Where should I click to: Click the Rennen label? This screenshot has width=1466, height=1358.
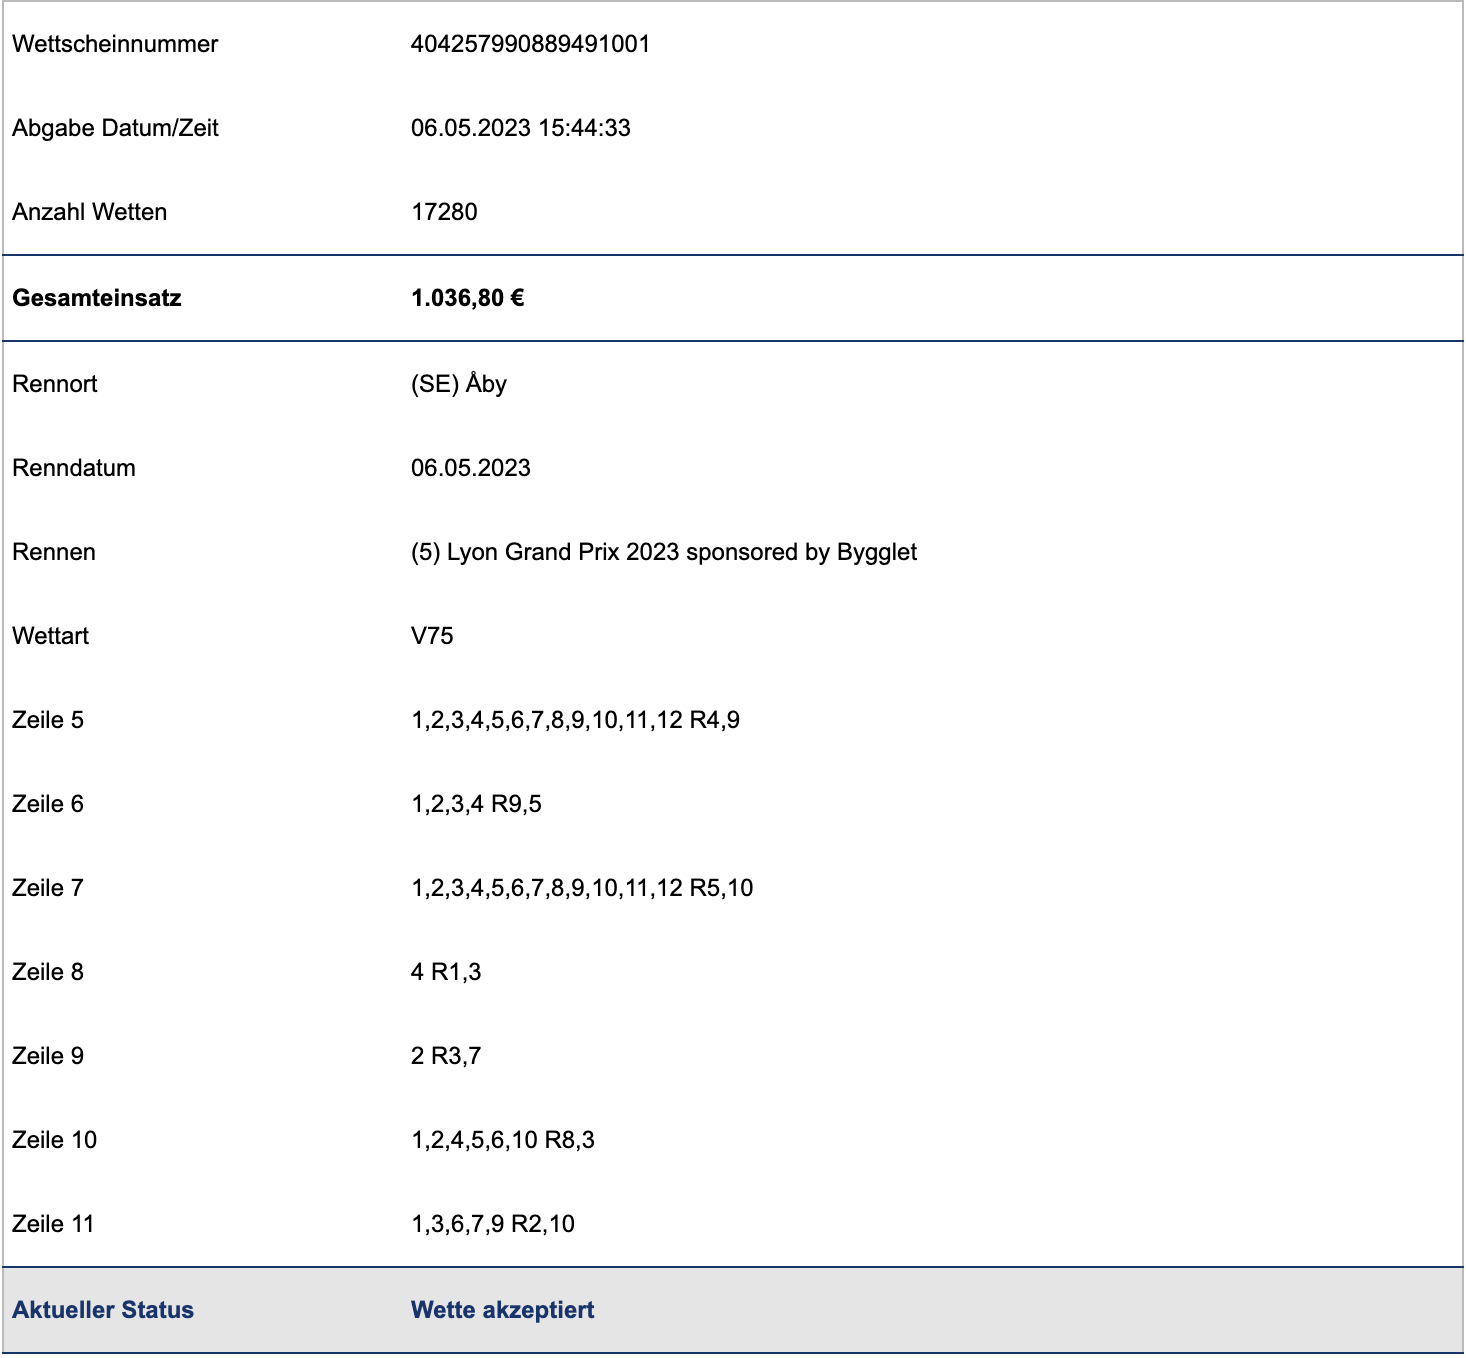54,552
